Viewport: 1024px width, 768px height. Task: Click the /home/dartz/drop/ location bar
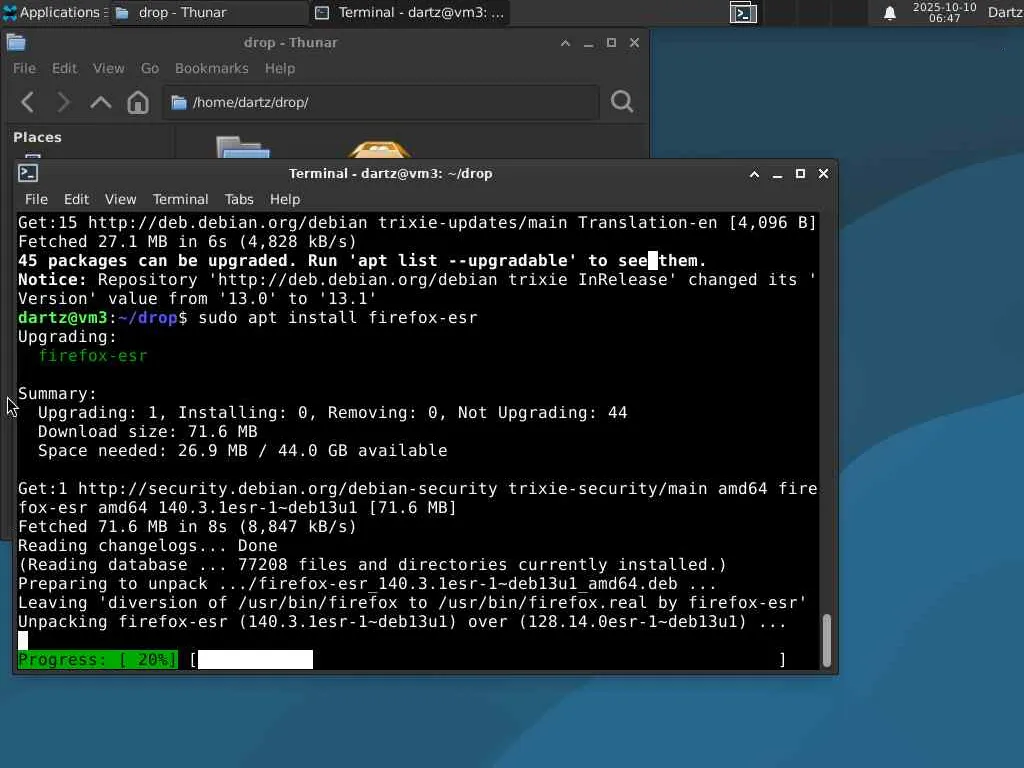coord(381,103)
